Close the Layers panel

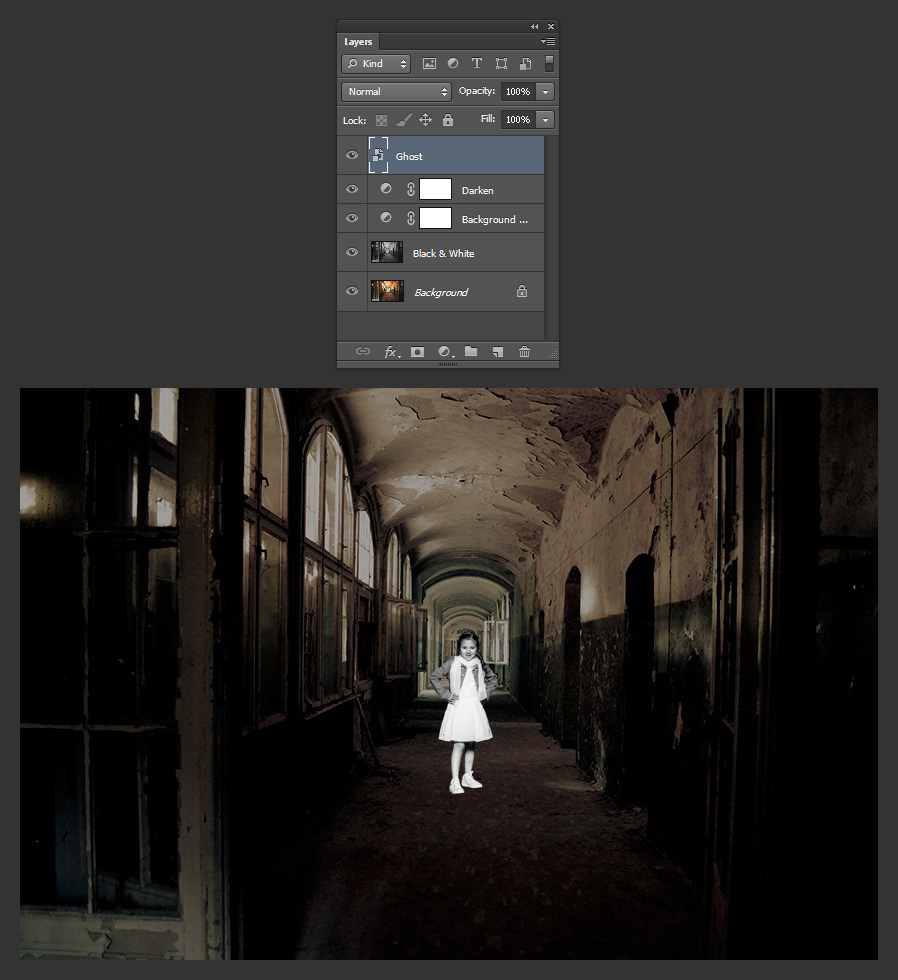click(x=551, y=26)
